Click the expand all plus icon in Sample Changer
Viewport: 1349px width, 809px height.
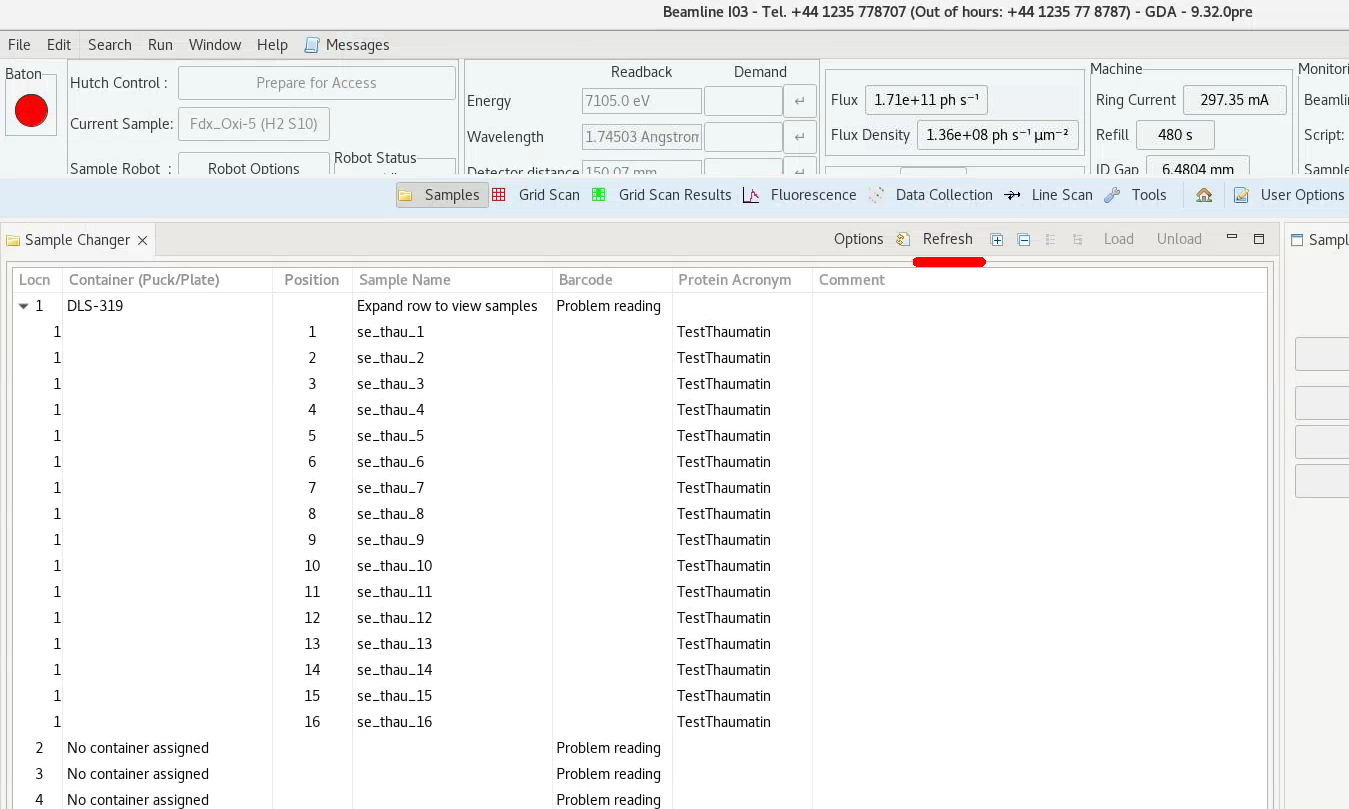pos(997,239)
